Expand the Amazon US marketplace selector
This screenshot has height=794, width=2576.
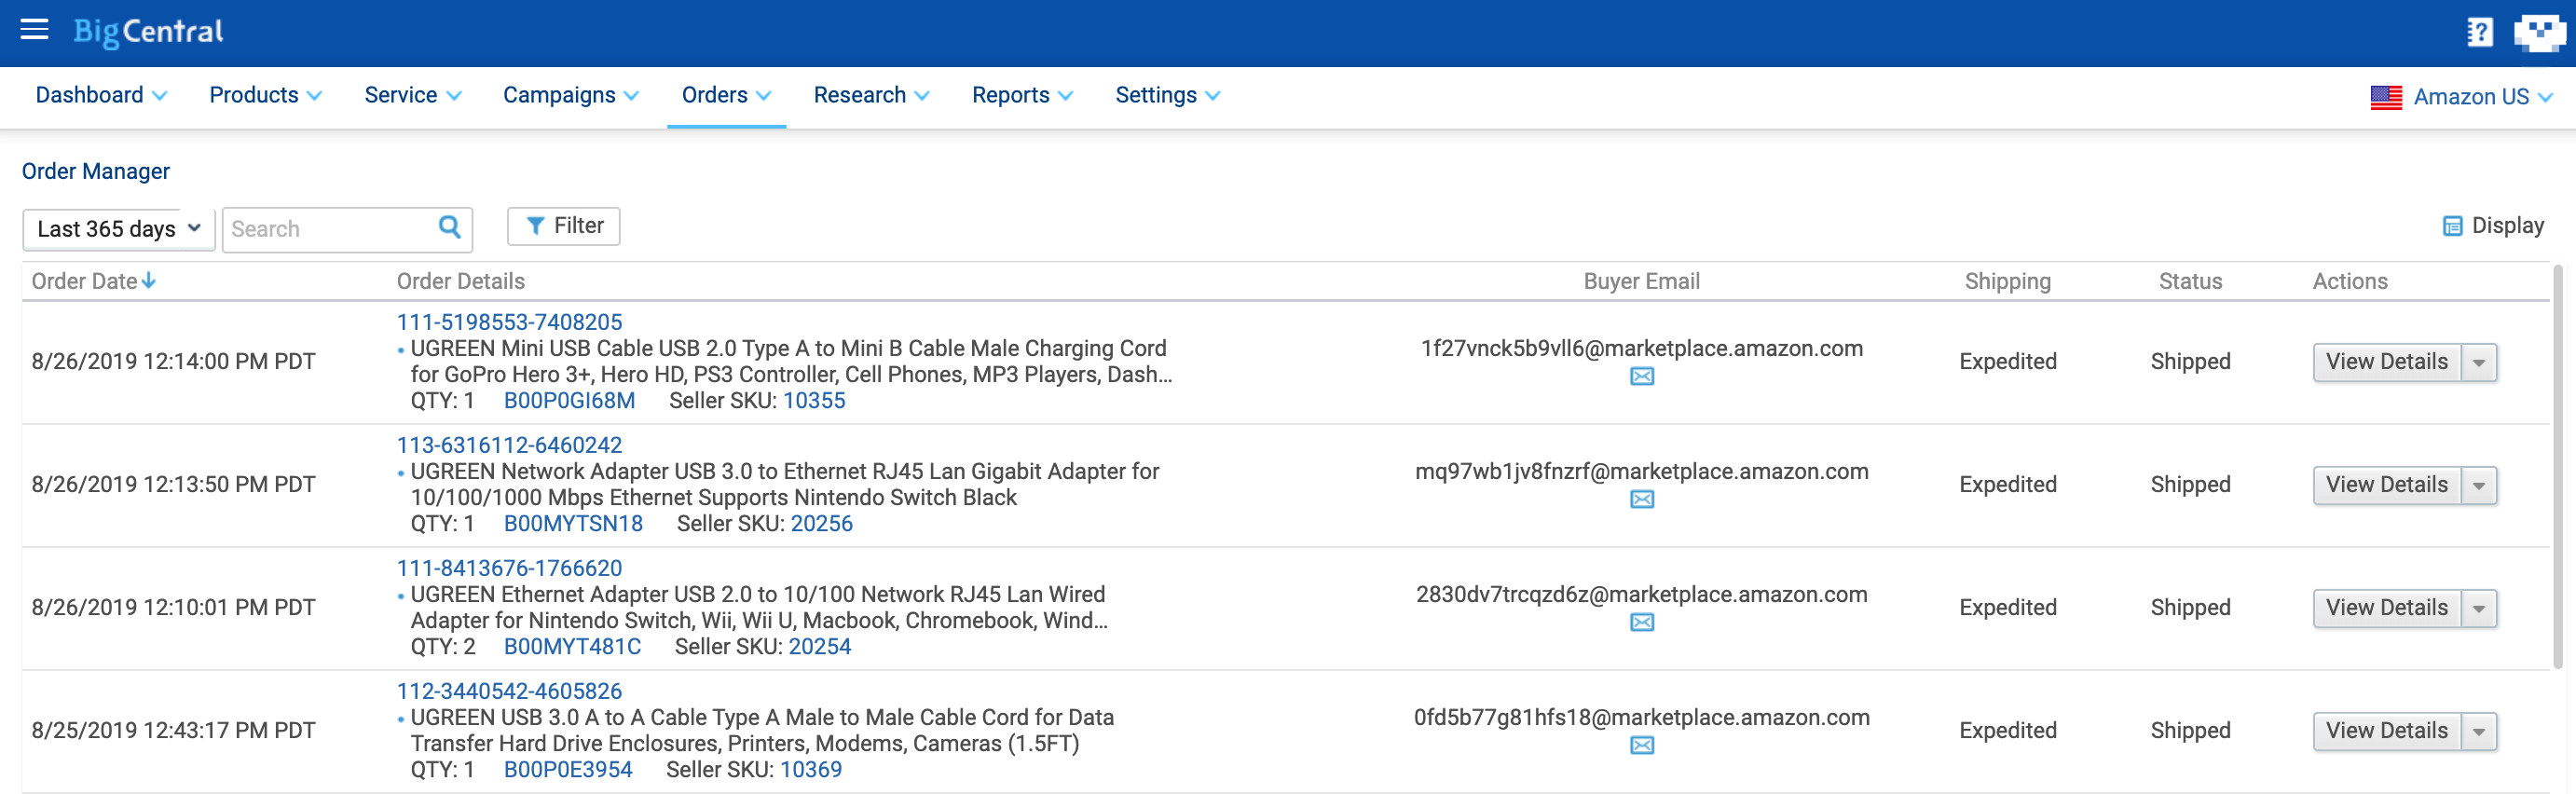point(2483,97)
